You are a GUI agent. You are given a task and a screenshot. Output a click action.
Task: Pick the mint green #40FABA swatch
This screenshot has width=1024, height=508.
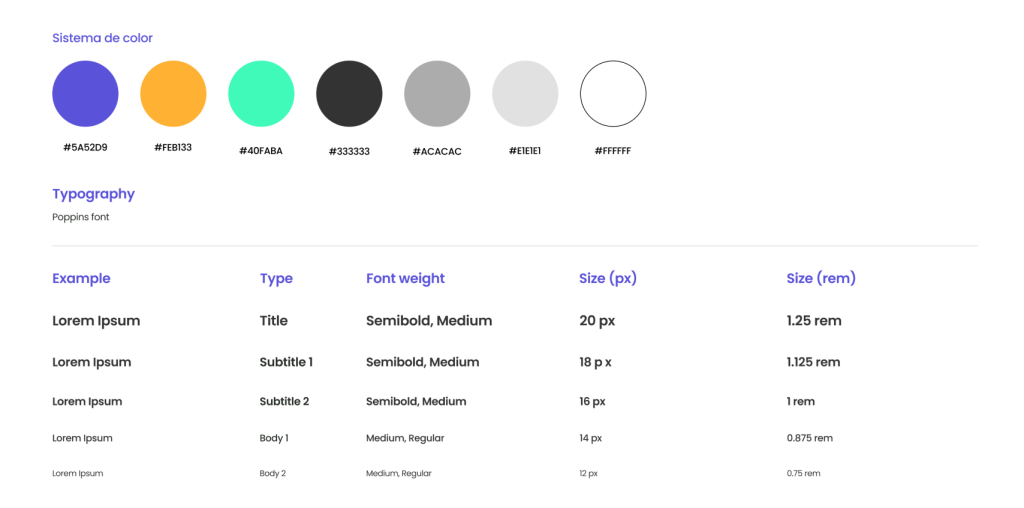pos(261,93)
